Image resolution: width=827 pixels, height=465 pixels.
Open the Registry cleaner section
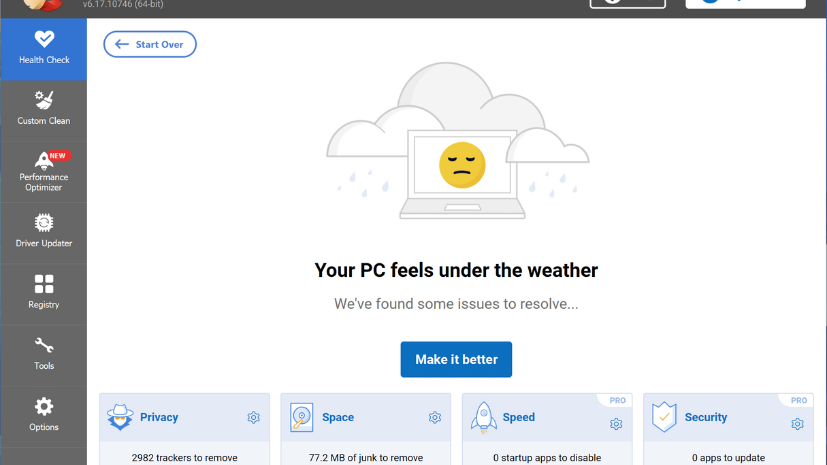[43, 292]
